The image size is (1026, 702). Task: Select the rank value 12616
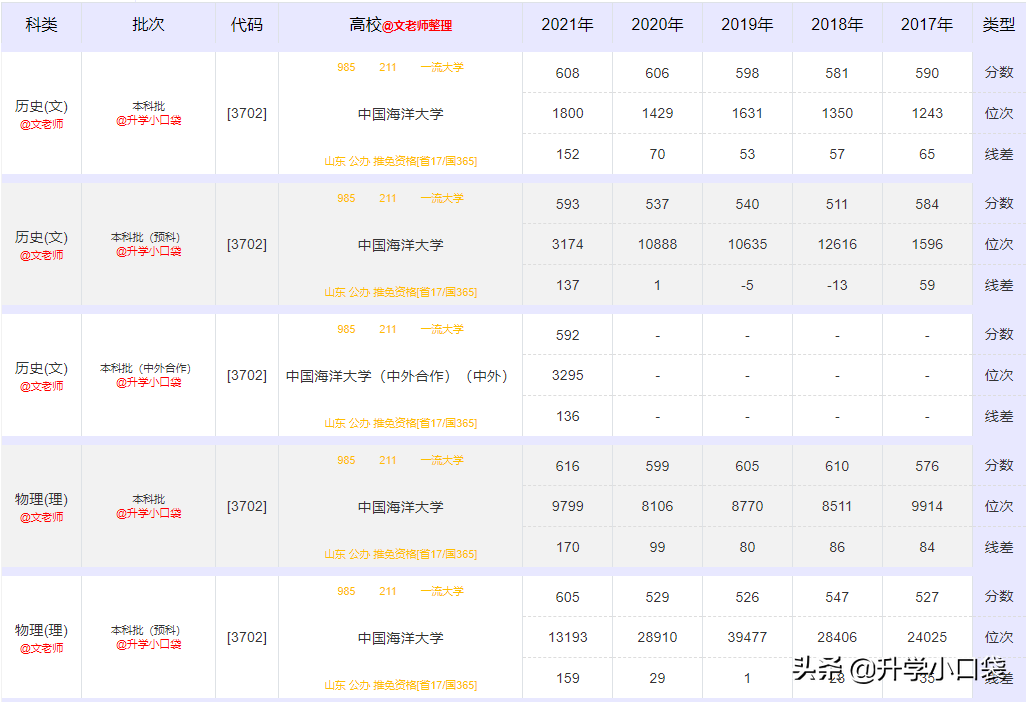click(x=837, y=245)
